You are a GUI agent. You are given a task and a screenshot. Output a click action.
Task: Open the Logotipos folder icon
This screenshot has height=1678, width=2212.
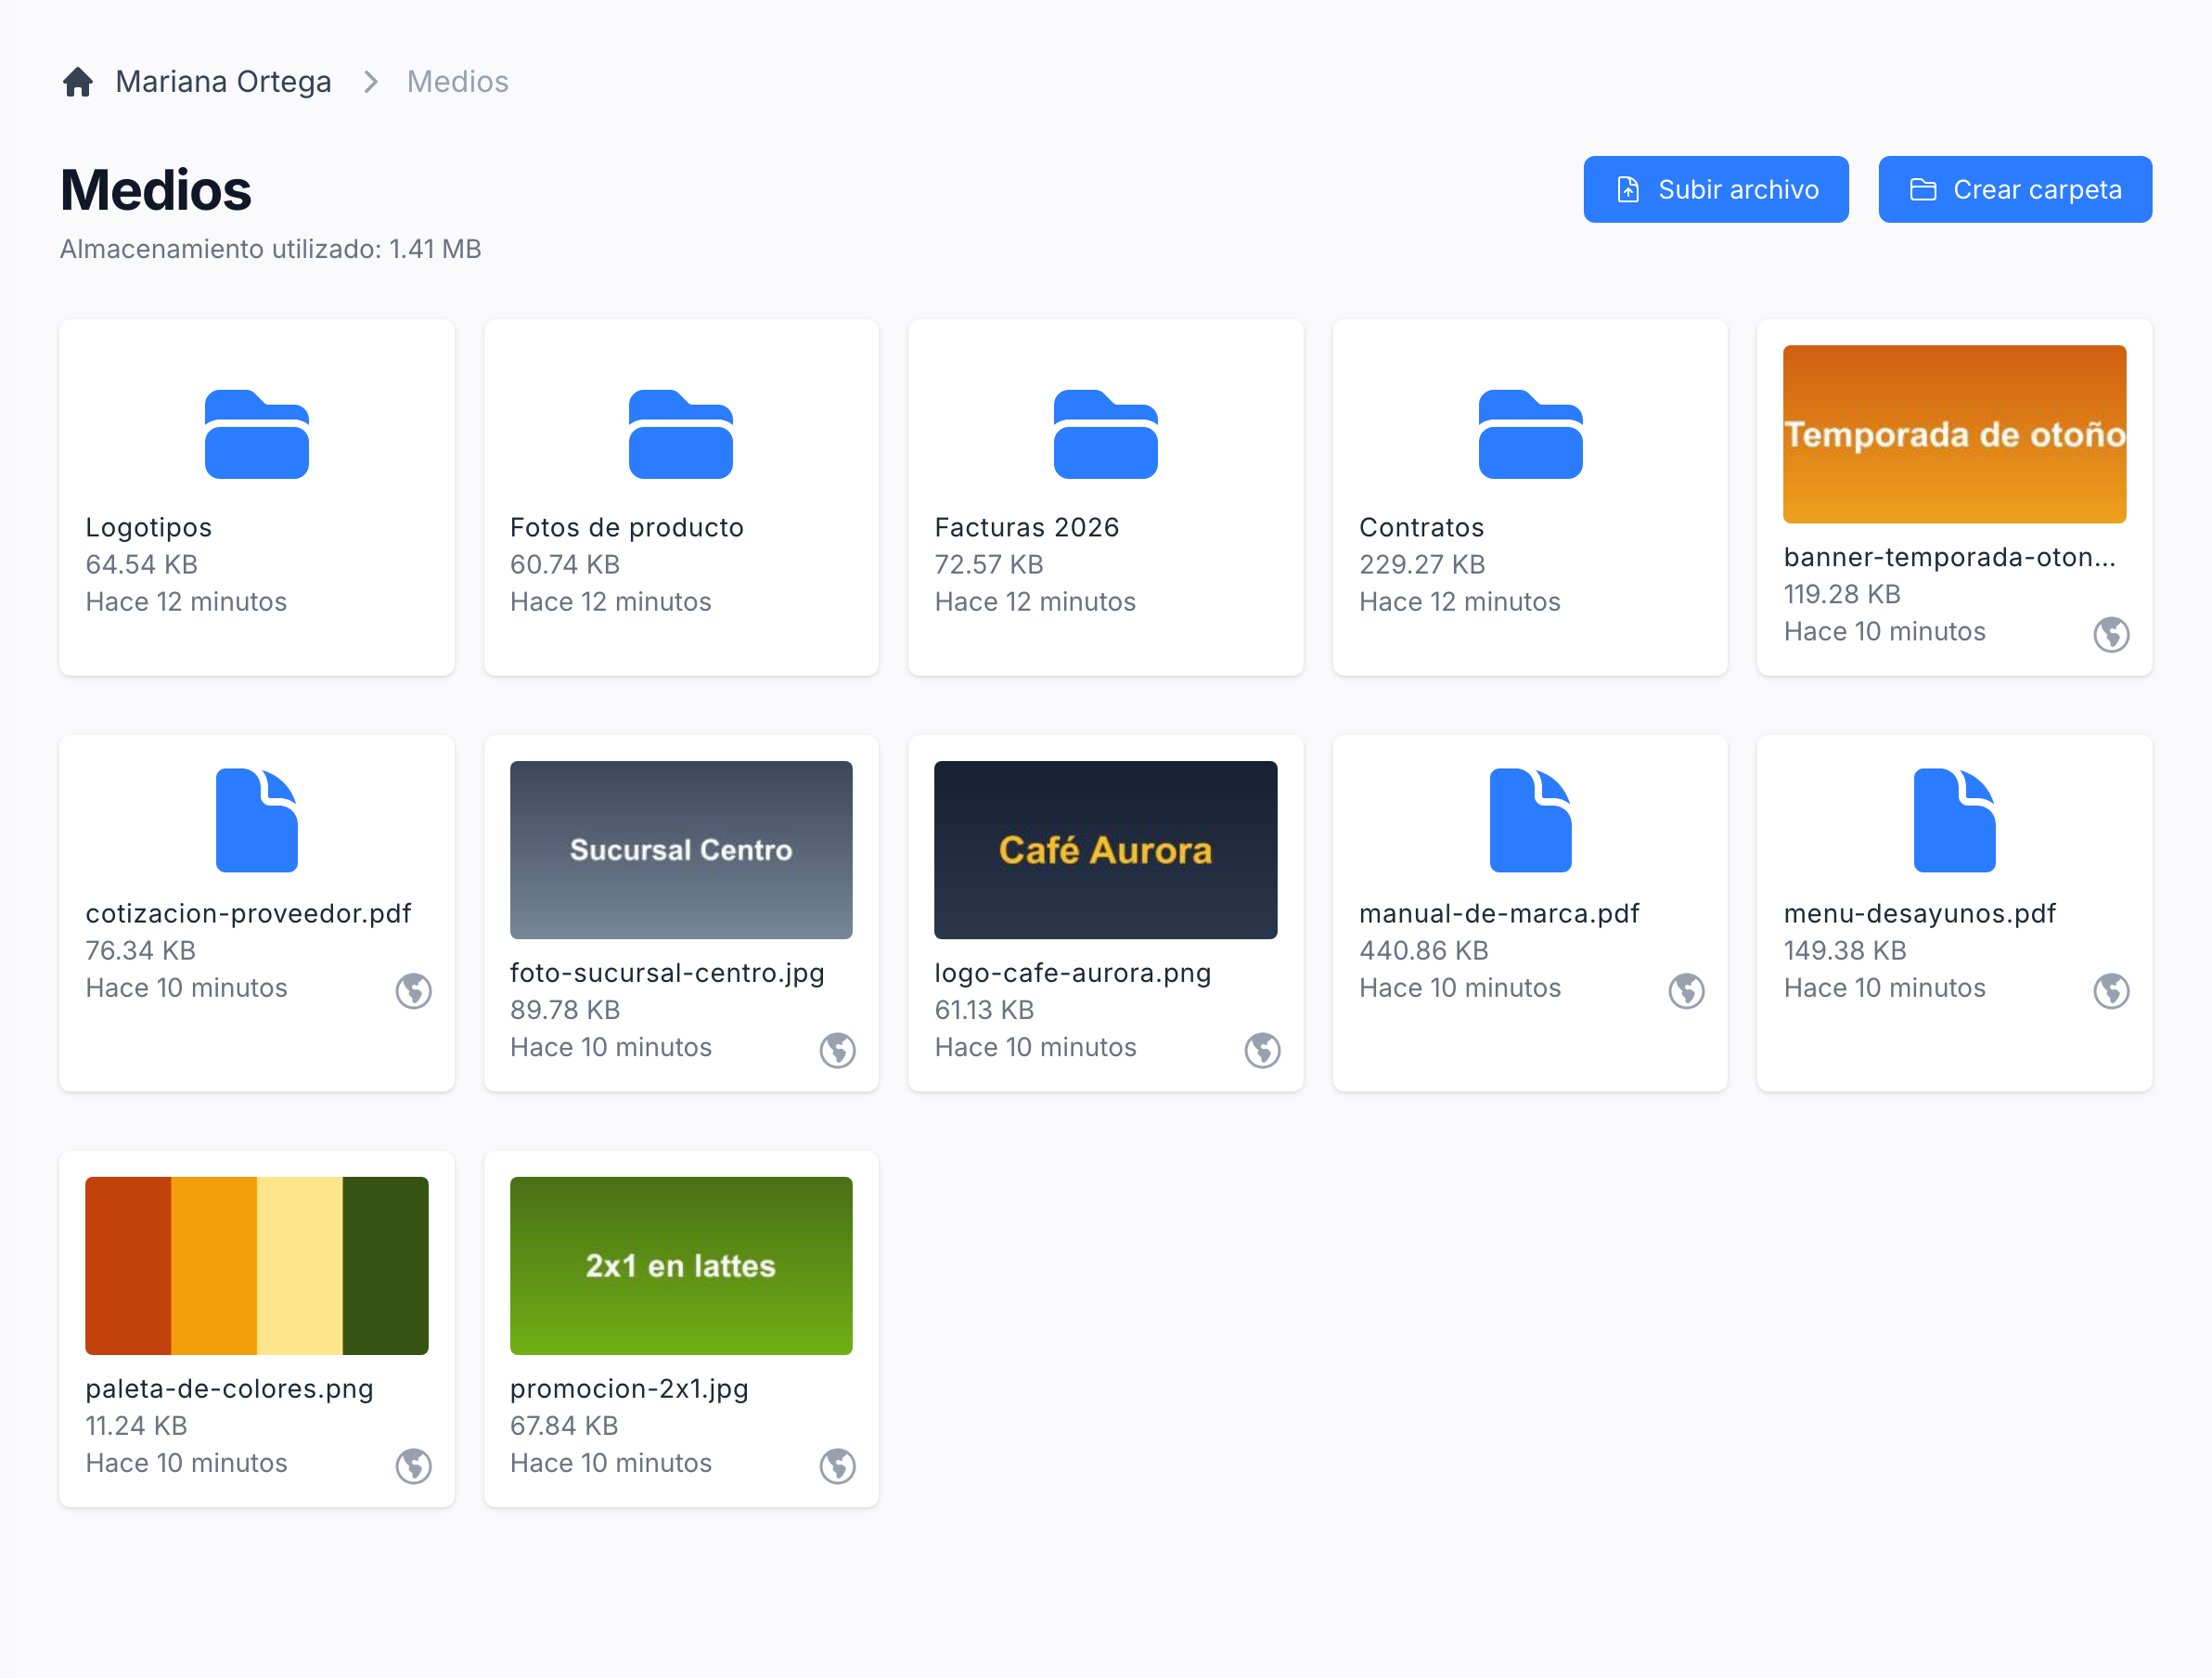click(x=257, y=434)
